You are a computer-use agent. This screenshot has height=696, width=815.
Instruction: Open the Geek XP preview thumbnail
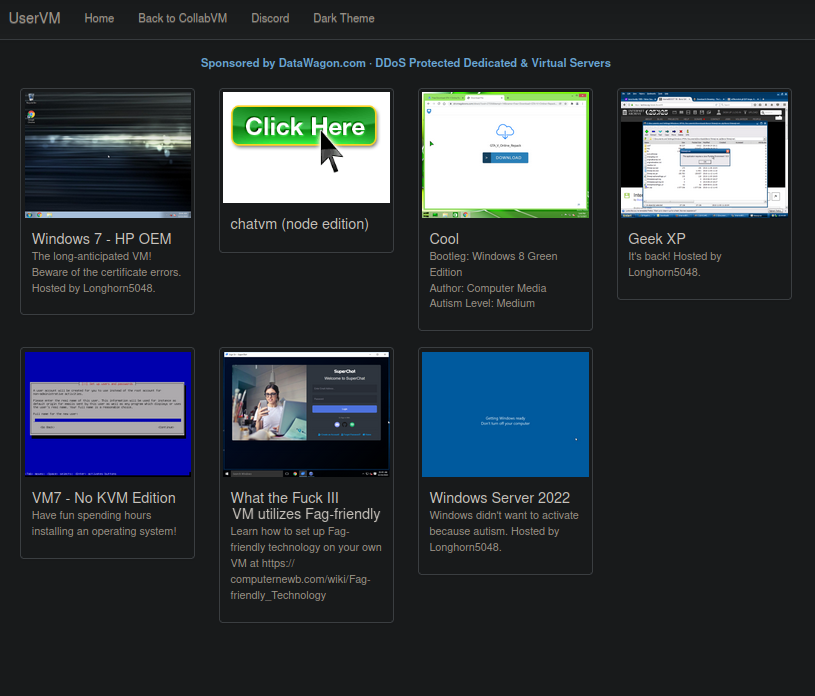(x=704, y=155)
